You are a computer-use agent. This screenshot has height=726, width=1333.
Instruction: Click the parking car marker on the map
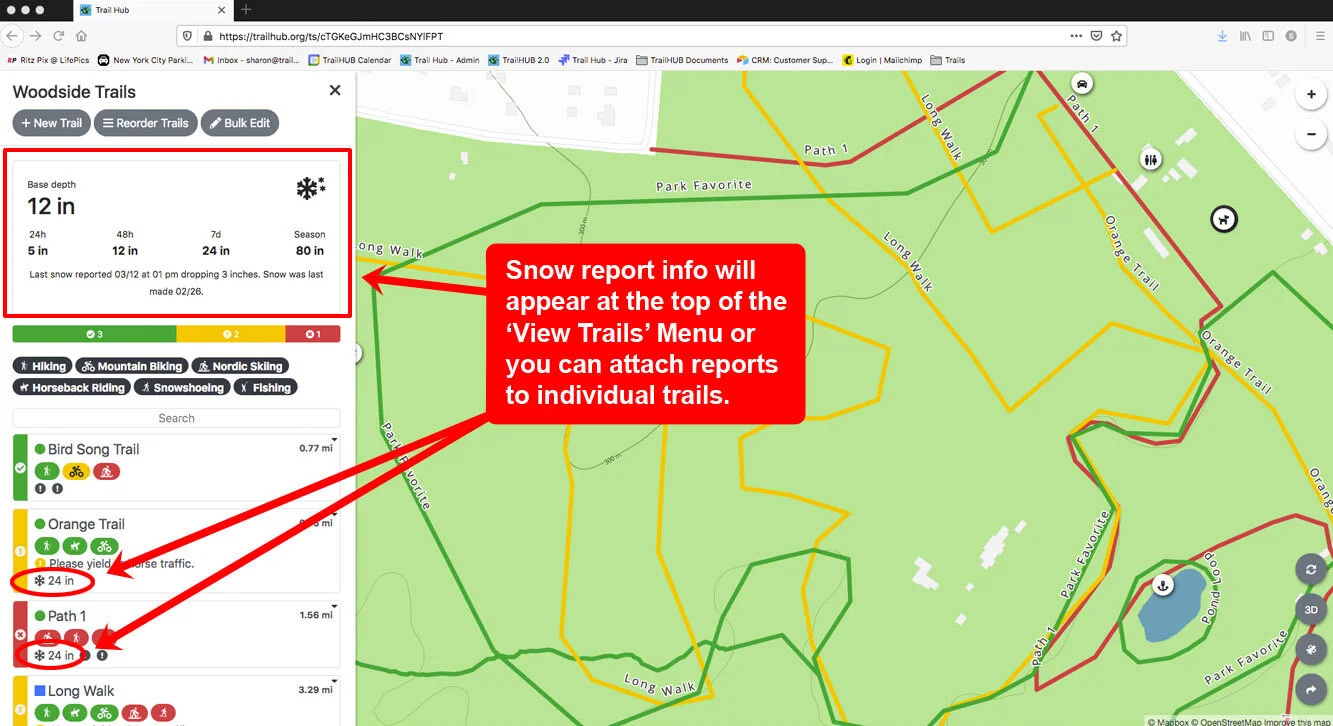pyautogui.click(x=1080, y=83)
